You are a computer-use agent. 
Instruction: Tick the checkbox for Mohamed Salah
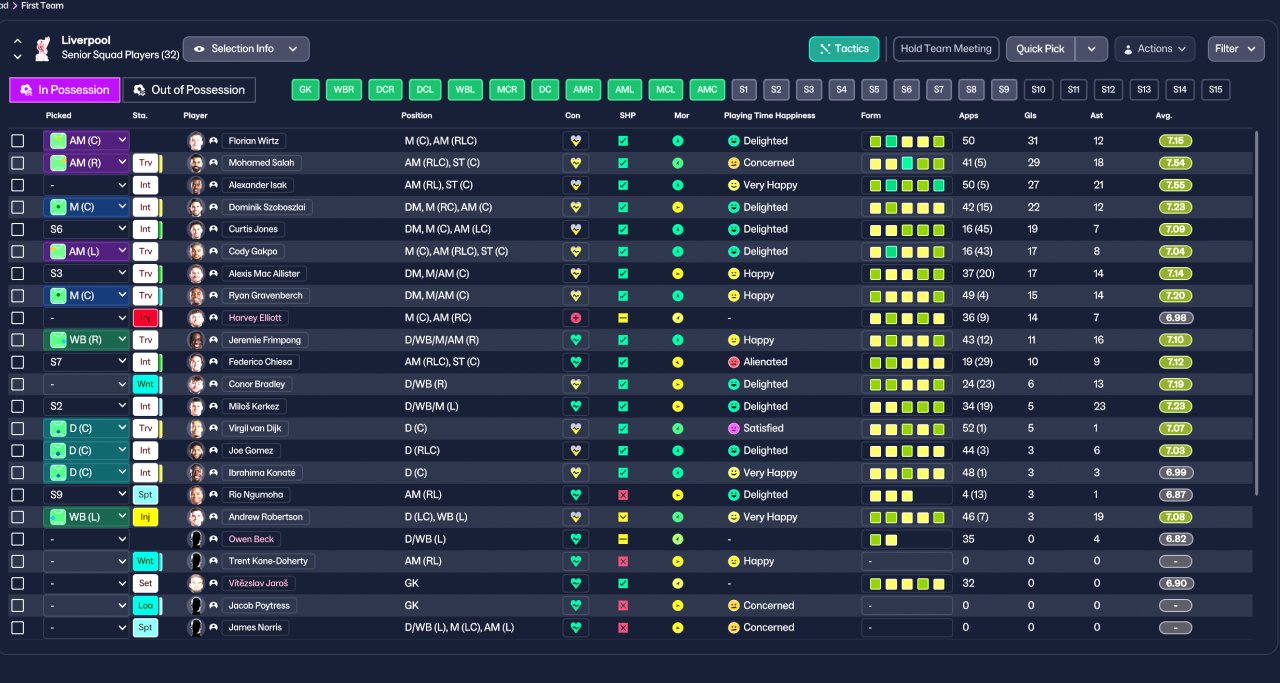coord(17,163)
